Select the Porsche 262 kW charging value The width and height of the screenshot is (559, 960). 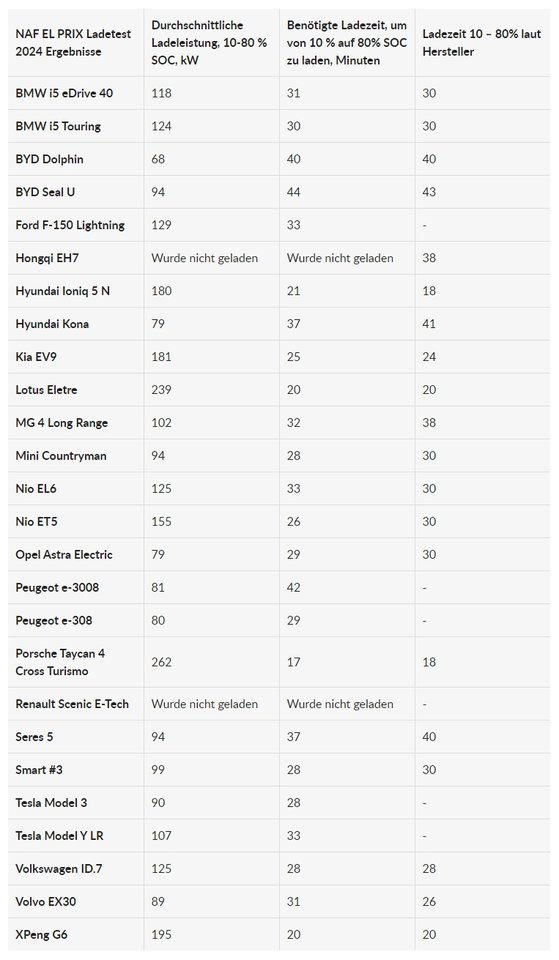pyautogui.click(x=162, y=662)
